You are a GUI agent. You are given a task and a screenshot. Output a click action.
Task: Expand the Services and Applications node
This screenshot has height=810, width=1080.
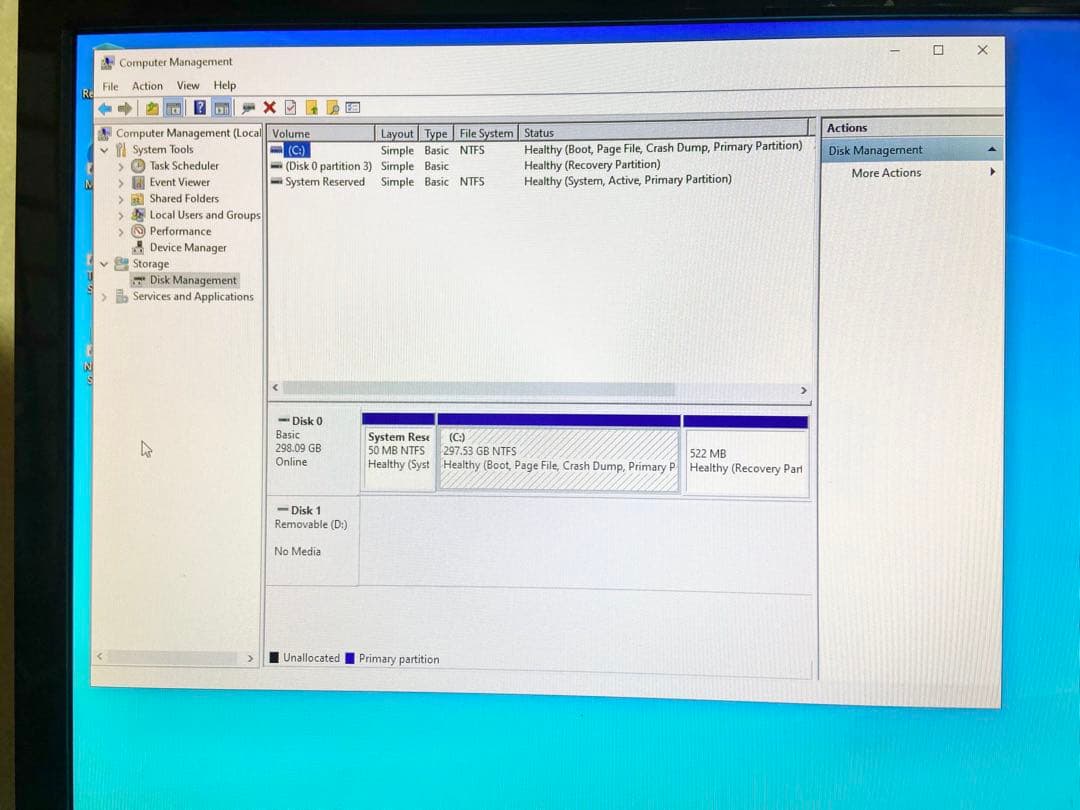coord(104,296)
